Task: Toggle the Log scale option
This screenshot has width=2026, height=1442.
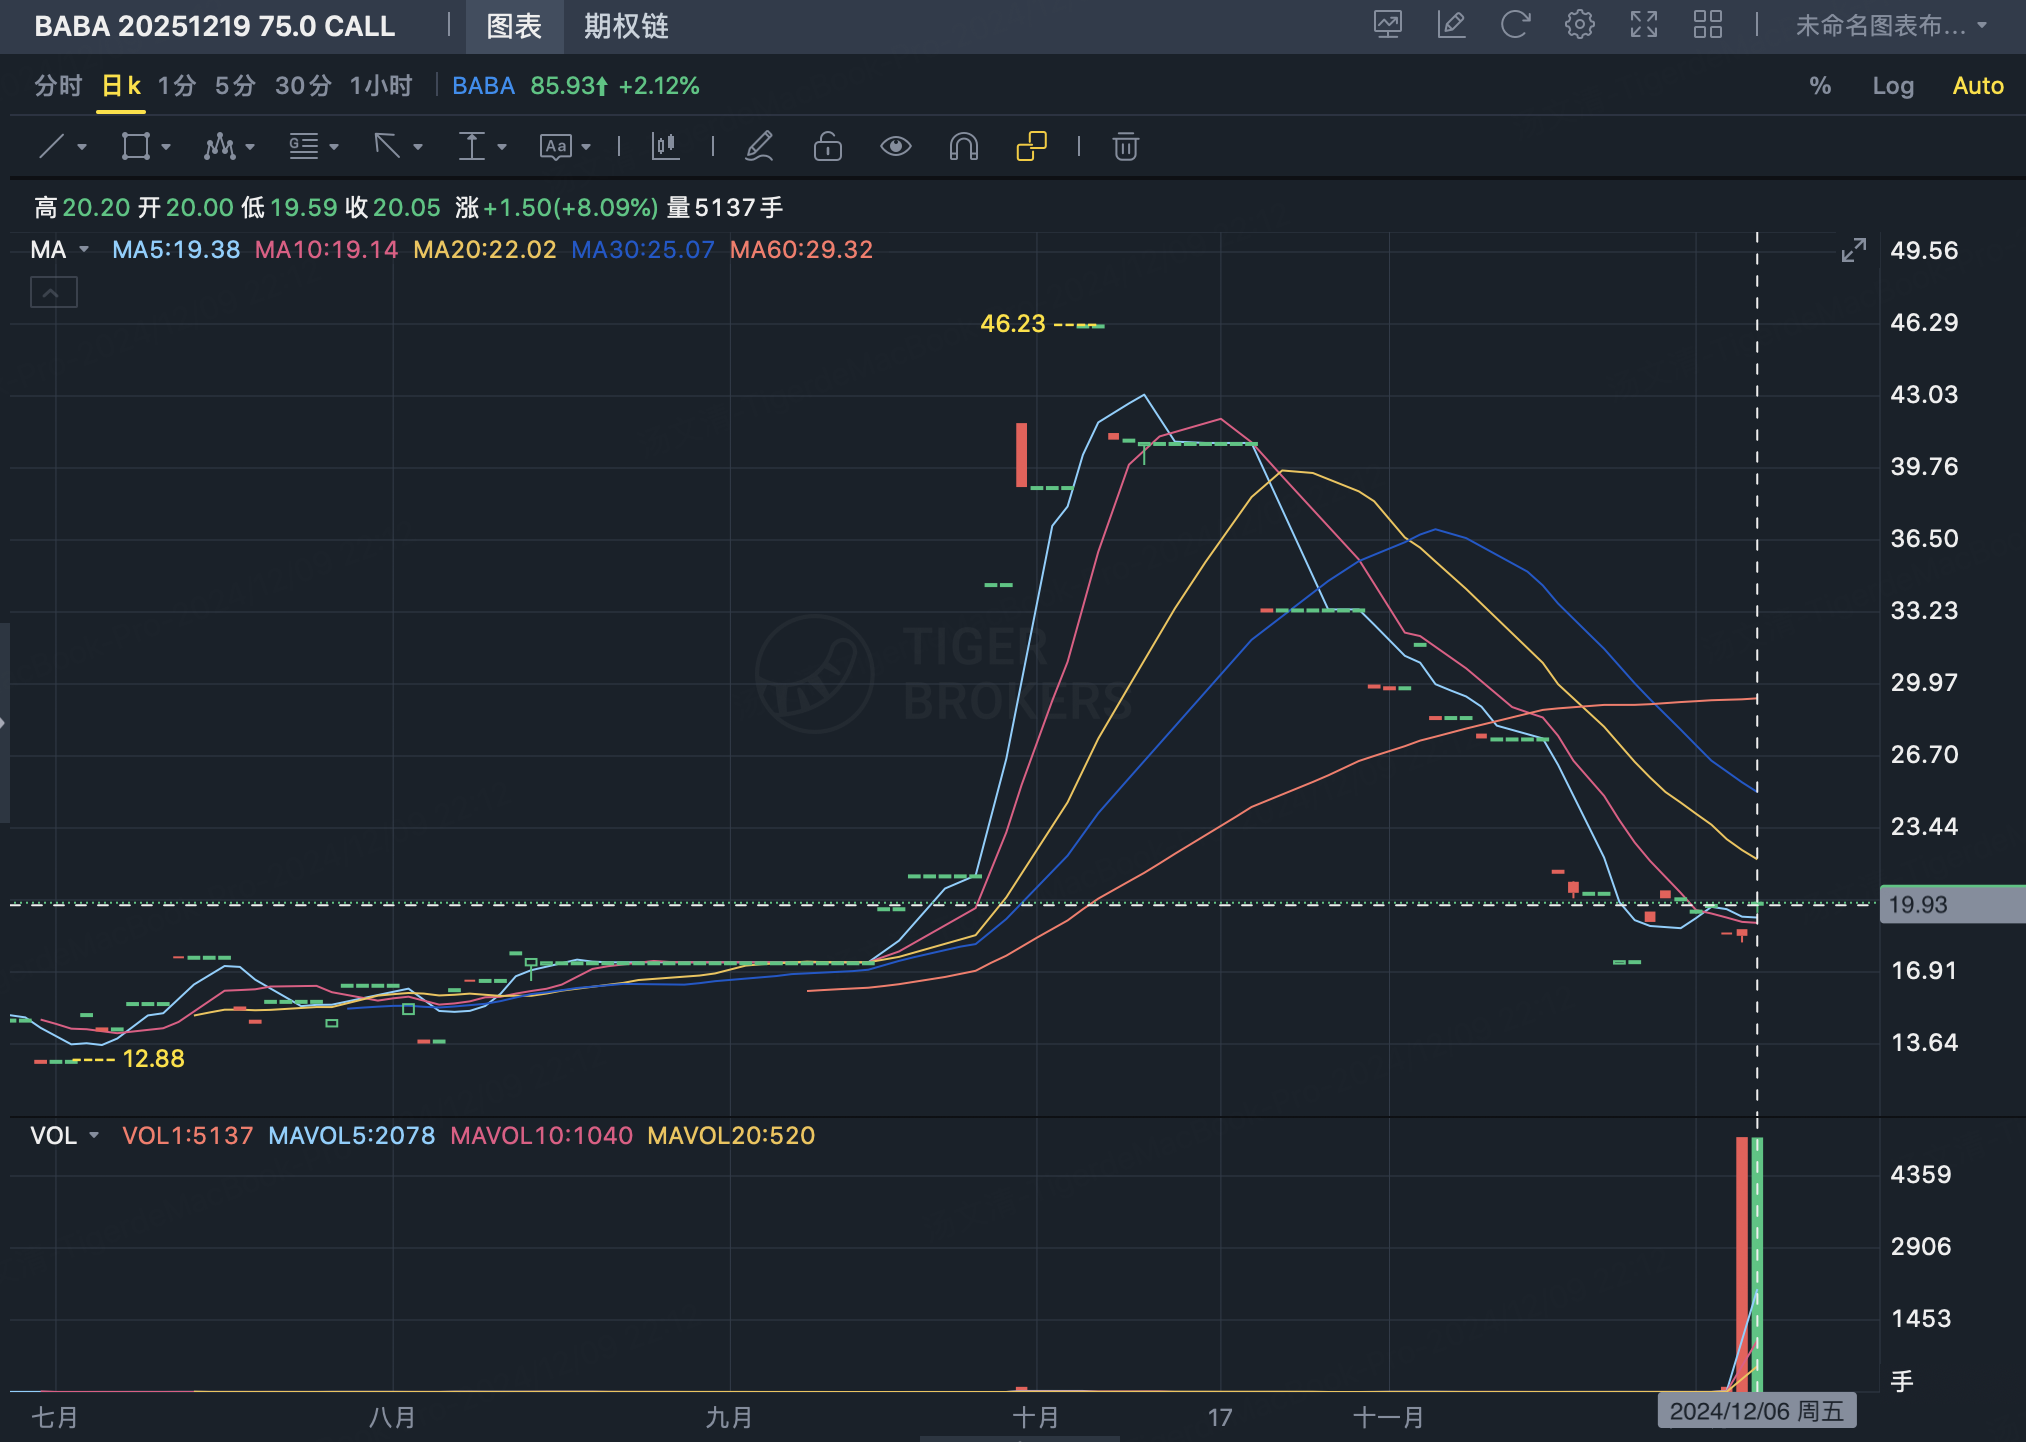Action: [x=1893, y=86]
